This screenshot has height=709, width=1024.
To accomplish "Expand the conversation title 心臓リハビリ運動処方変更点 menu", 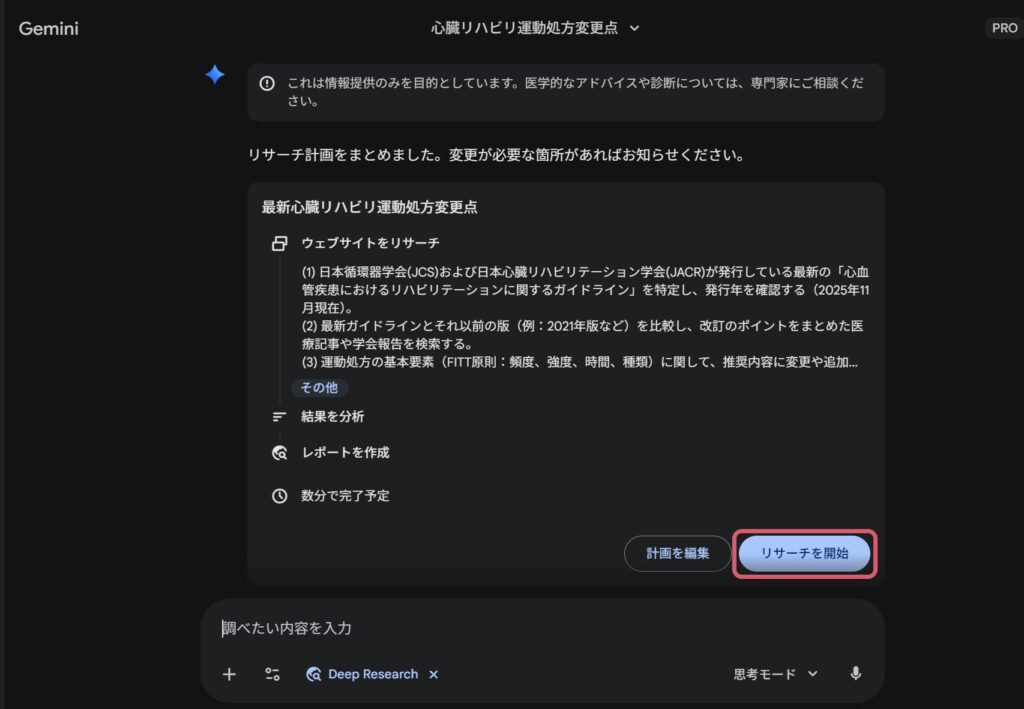I will [535, 28].
